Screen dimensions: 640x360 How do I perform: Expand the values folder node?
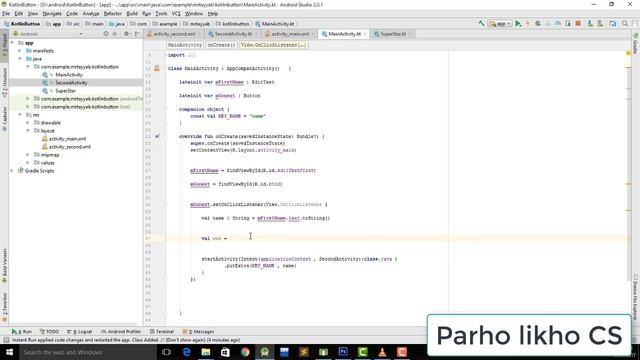coord(28,162)
